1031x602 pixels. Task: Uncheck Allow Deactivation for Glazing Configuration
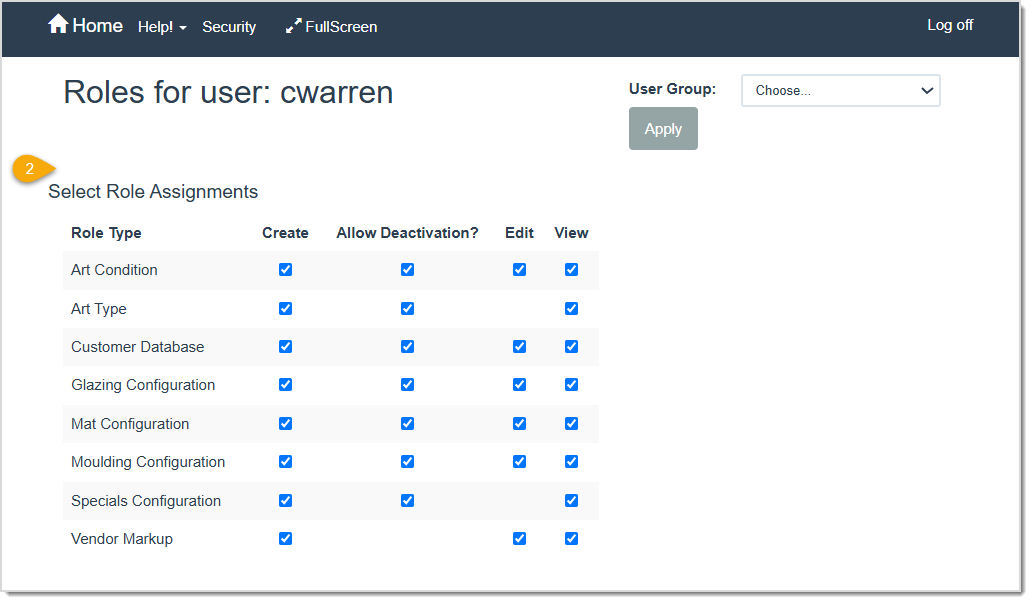[407, 384]
